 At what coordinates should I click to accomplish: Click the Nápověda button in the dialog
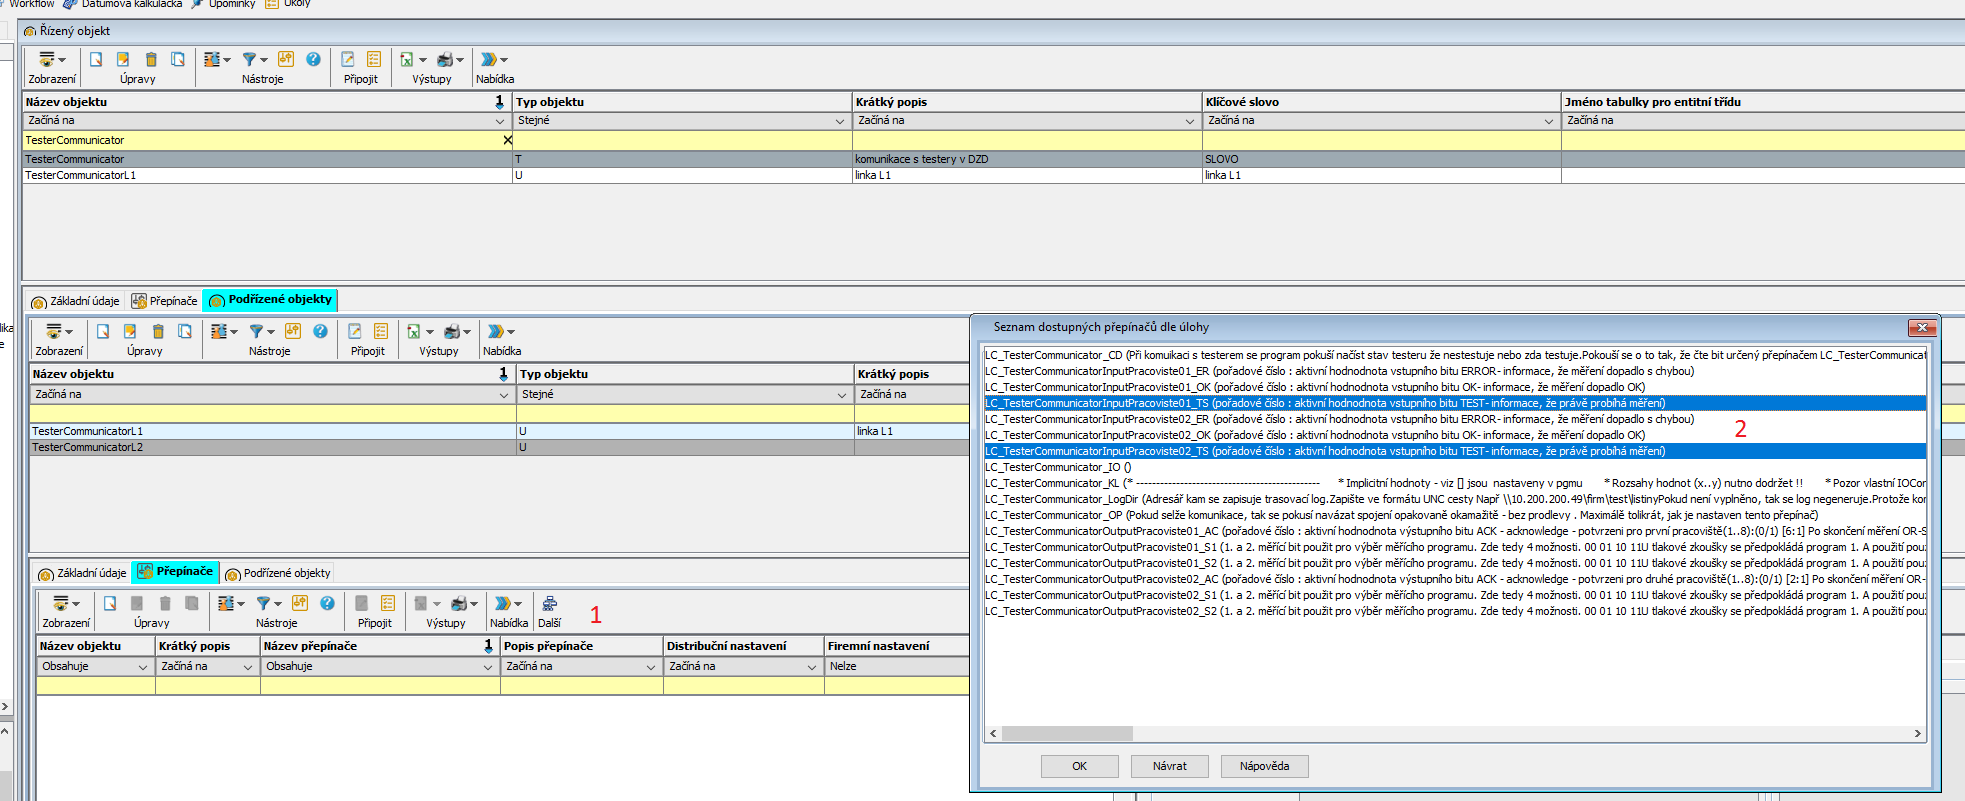[1264, 766]
